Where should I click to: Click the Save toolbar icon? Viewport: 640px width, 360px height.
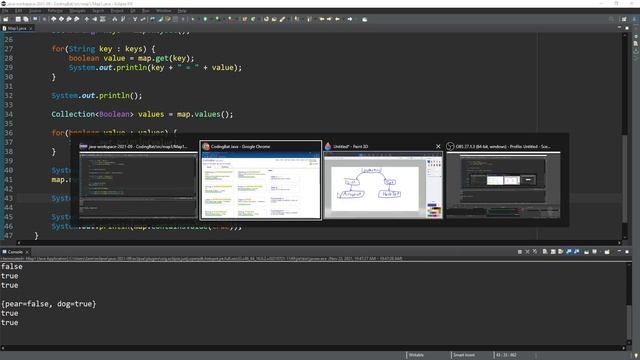click(x=18, y=19)
